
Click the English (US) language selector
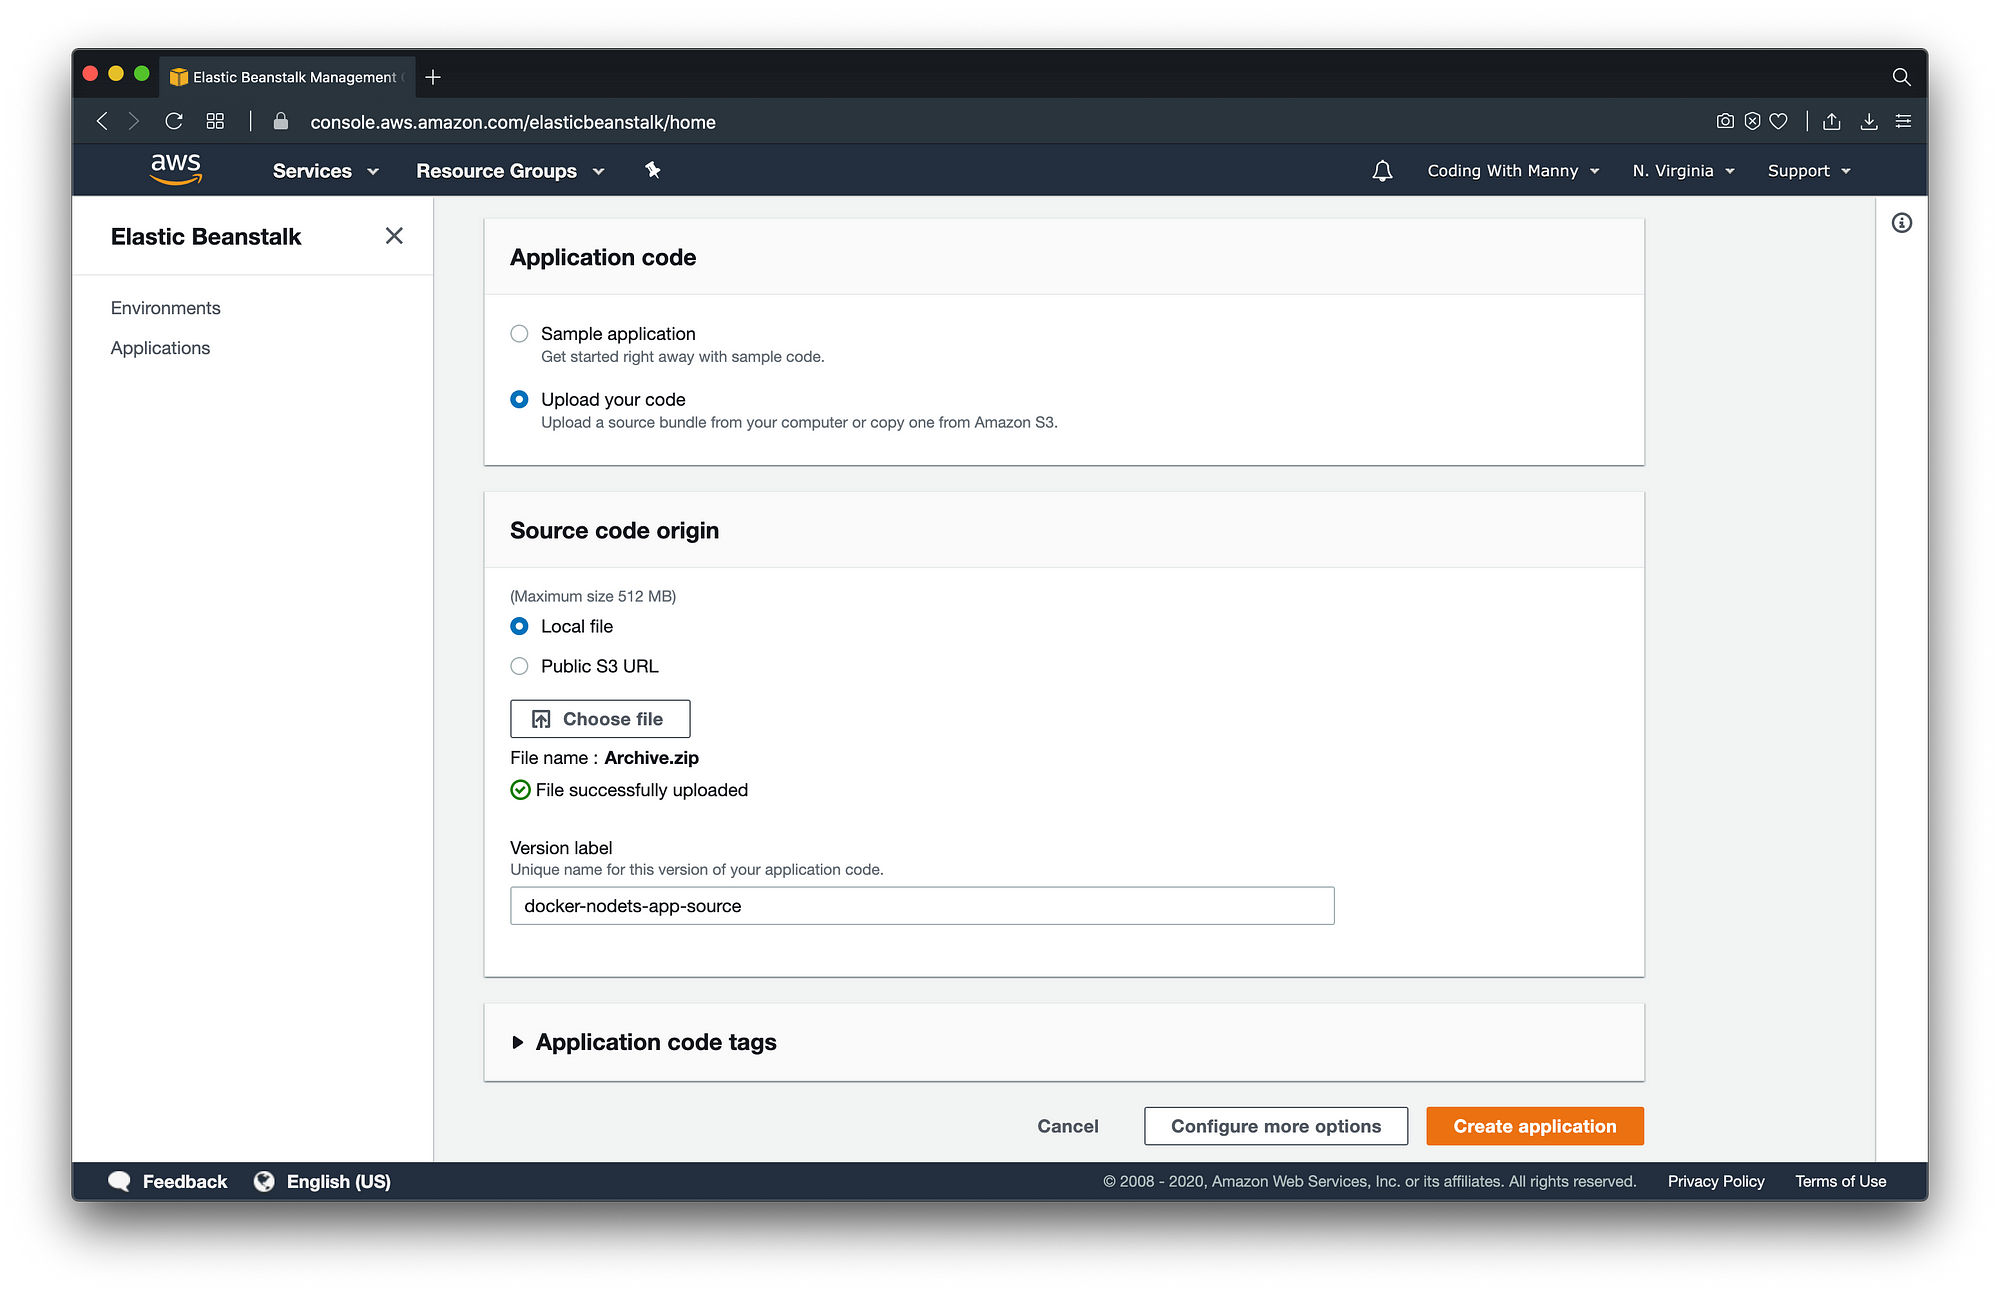[x=338, y=1181]
